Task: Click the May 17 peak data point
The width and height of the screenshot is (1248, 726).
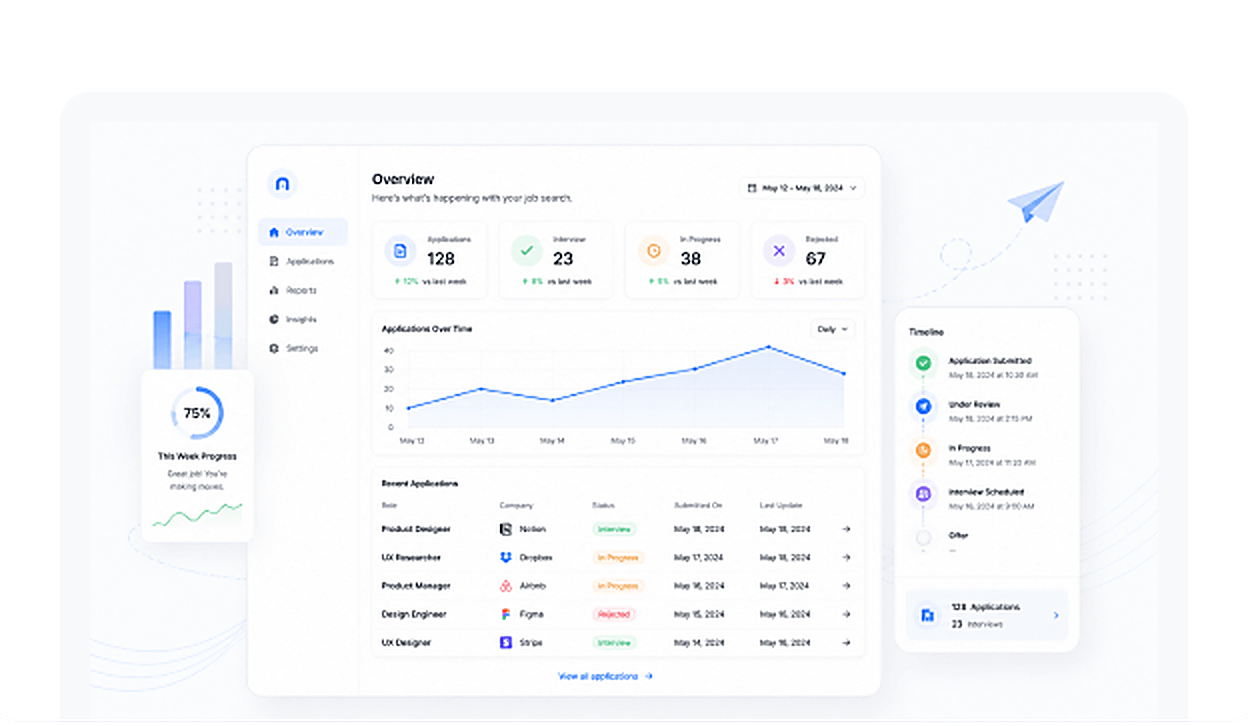Action: coord(768,347)
